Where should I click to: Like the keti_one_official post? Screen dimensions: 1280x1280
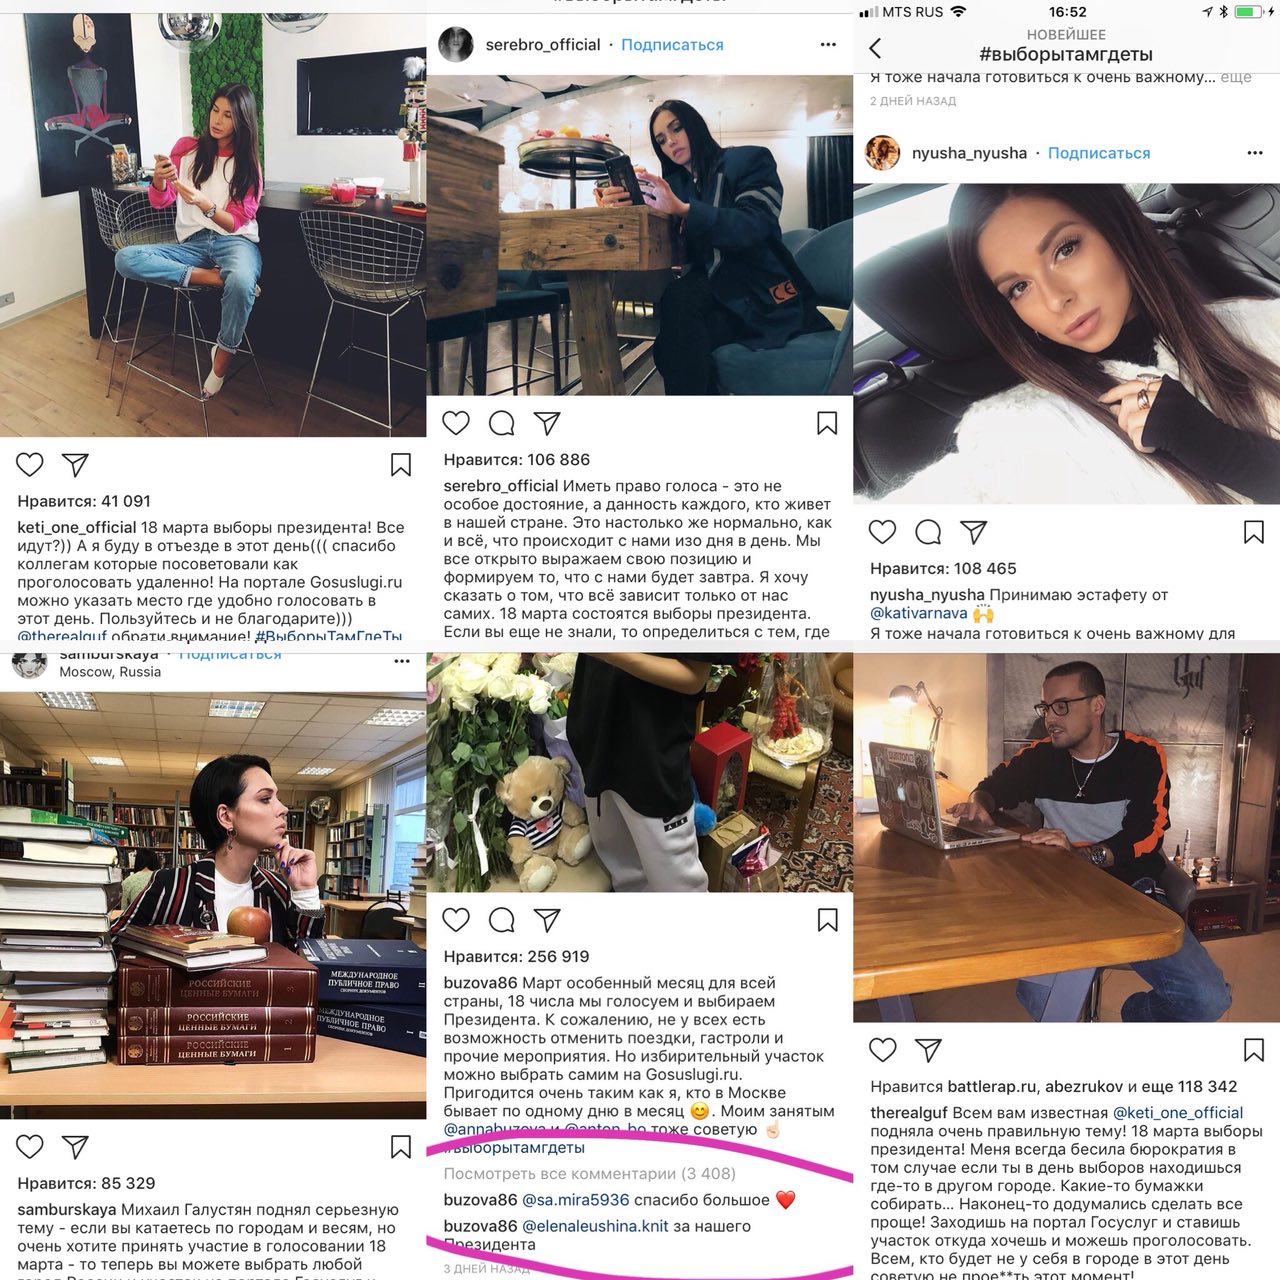[x=30, y=464]
